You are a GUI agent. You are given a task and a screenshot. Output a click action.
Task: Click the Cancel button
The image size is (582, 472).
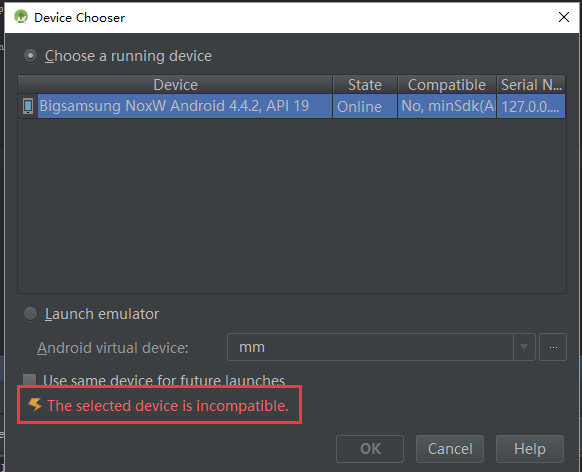click(450, 449)
